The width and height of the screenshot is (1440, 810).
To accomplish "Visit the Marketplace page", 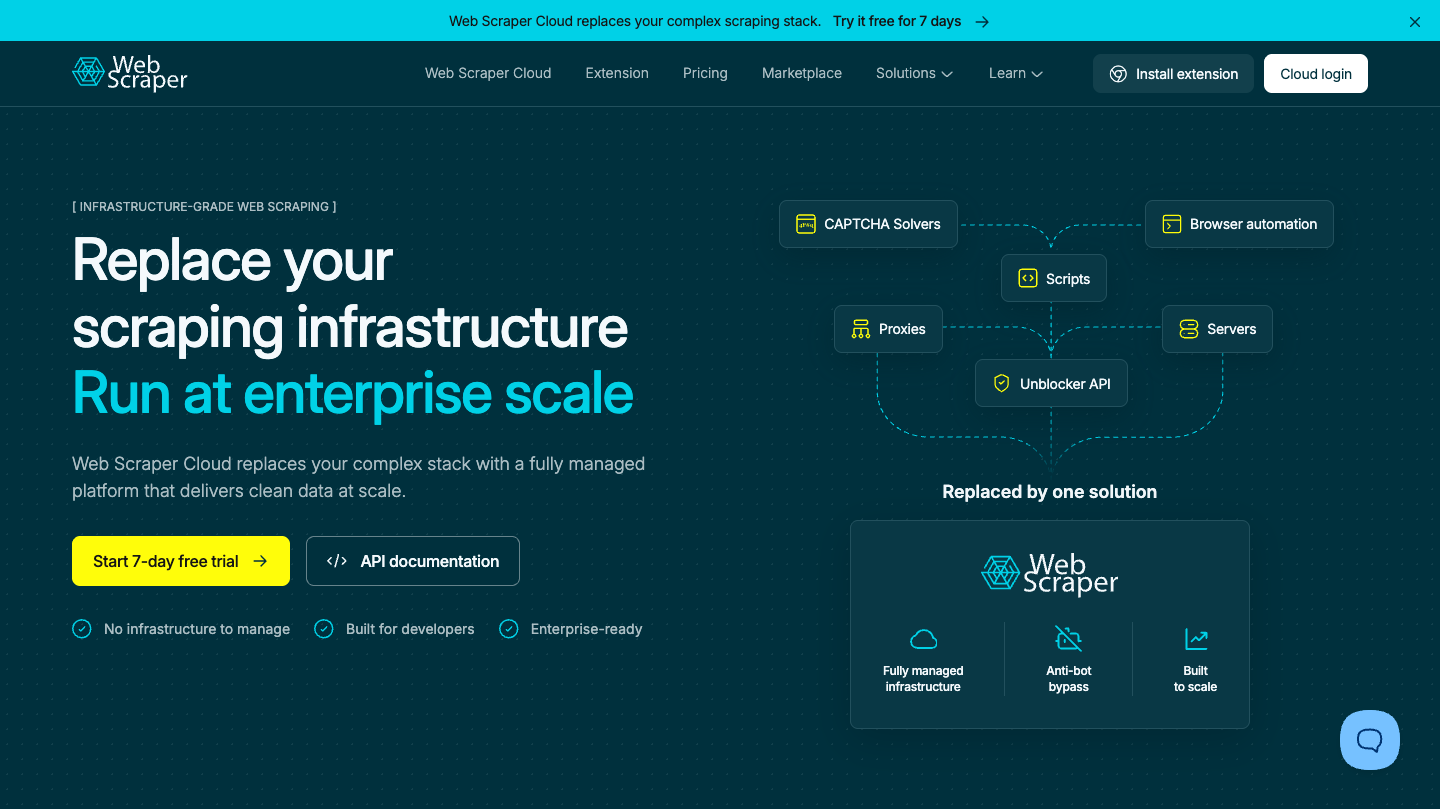I will pyautogui.click(x=802, y=73).
